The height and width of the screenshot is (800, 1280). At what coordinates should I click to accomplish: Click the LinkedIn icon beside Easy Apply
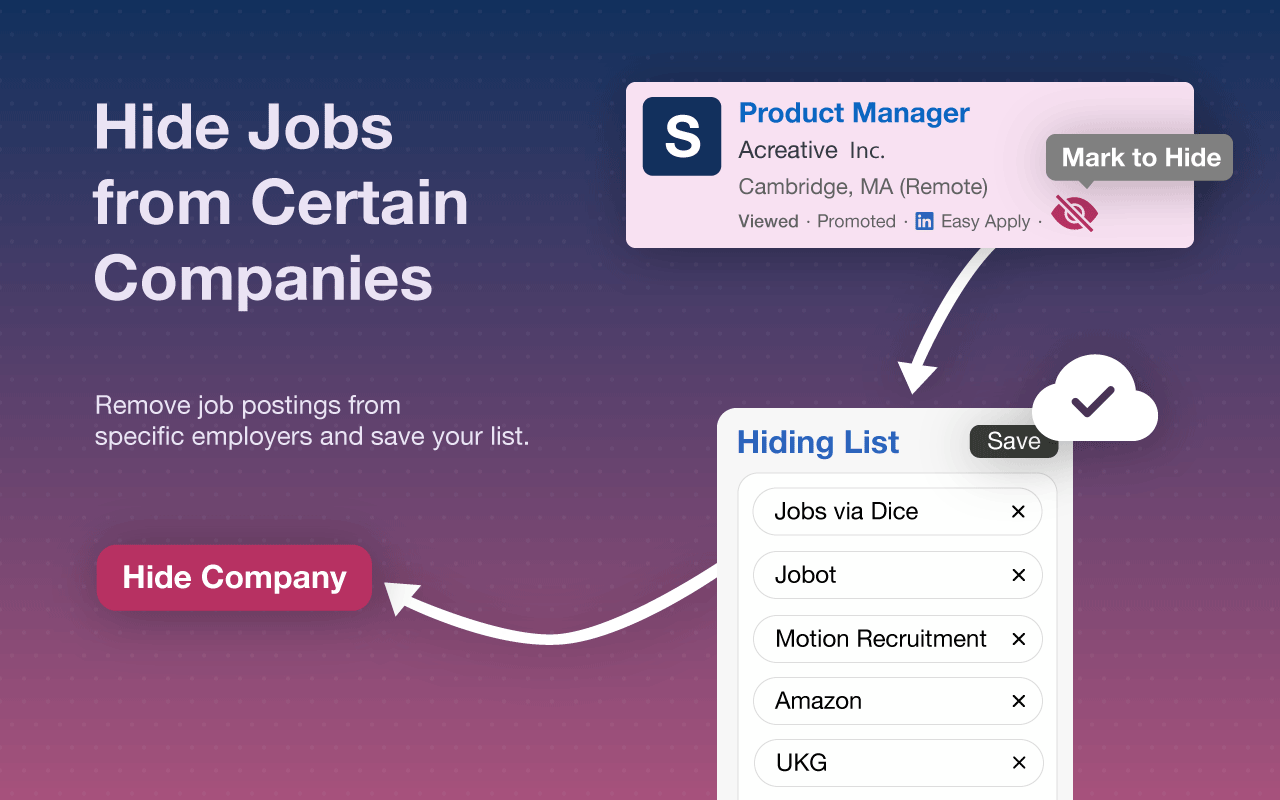click(925, 221)
